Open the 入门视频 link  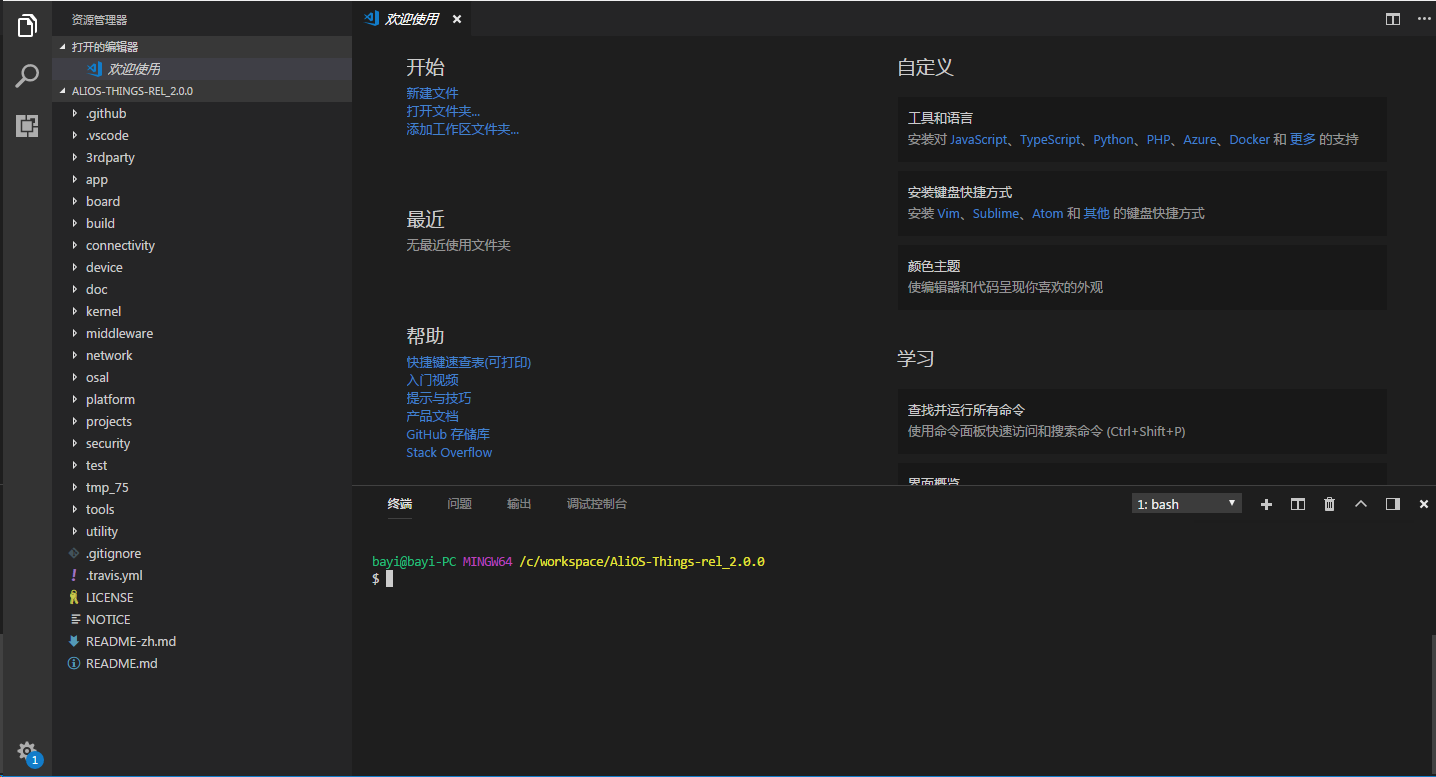point(432,380)
